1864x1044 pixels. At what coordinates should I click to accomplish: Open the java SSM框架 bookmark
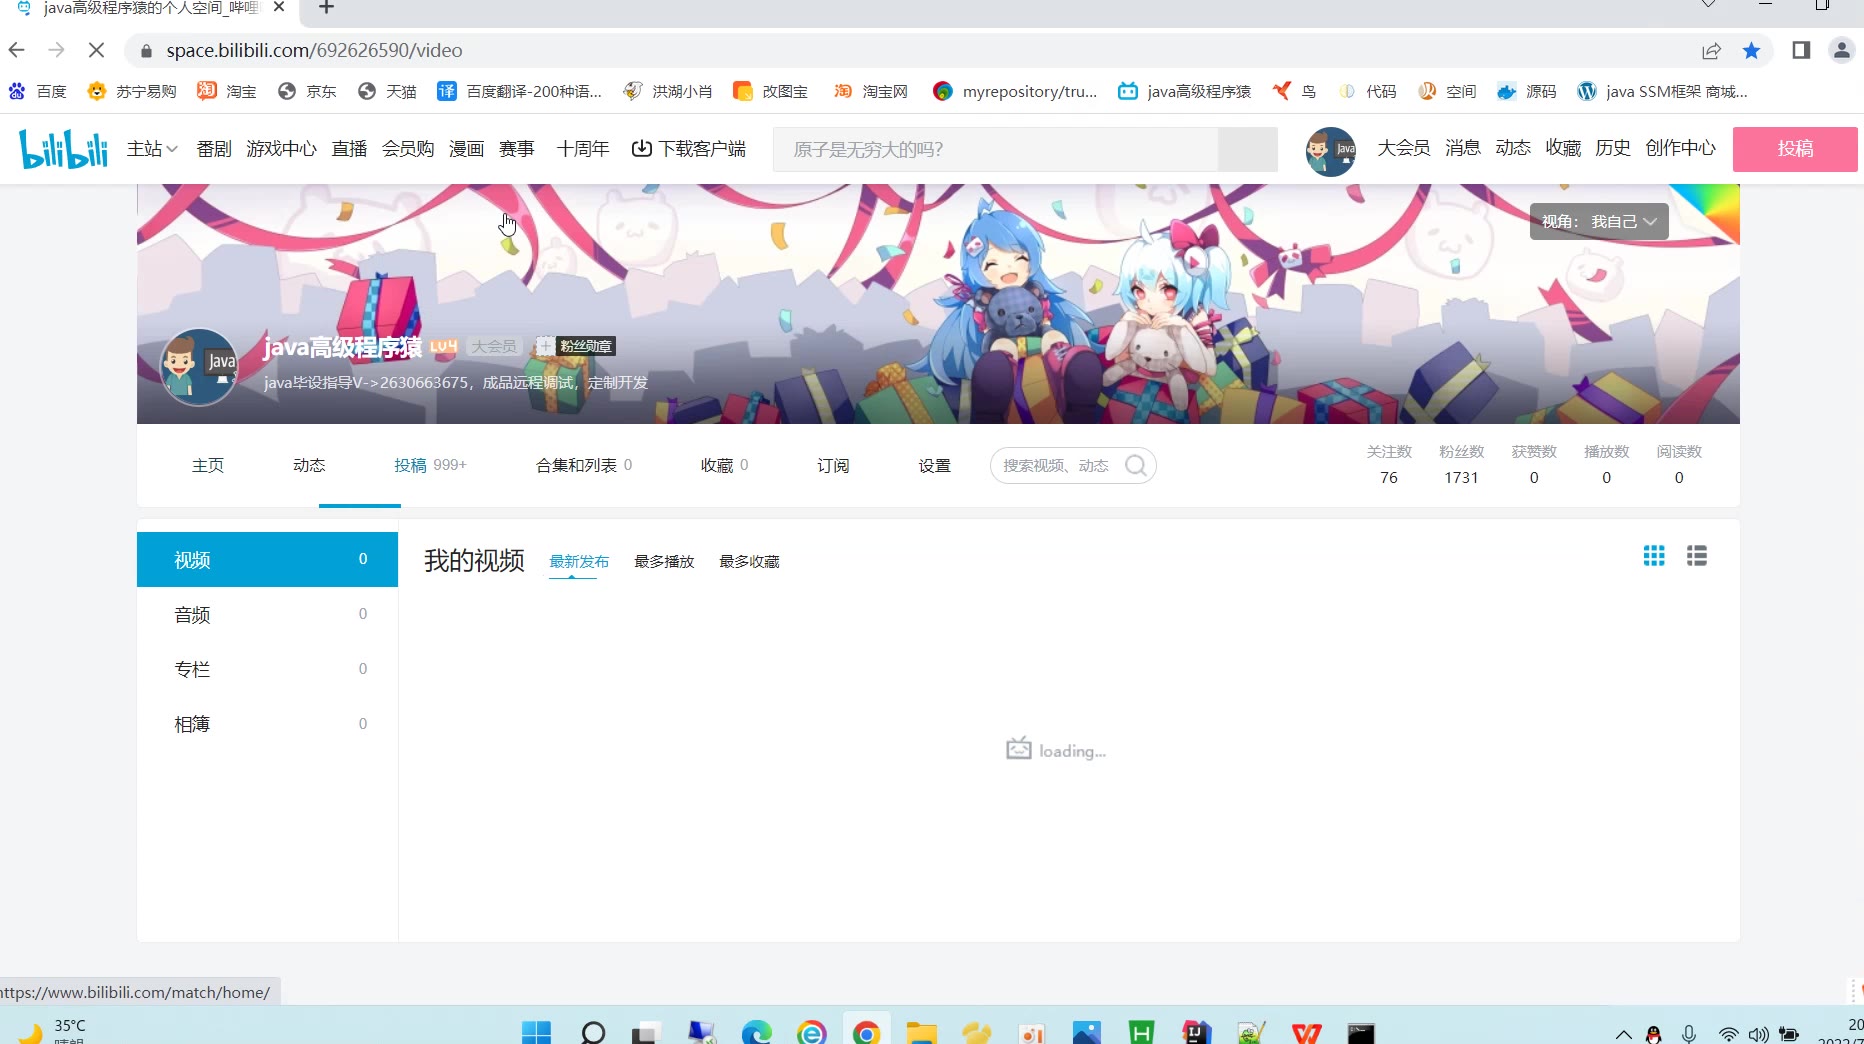tap(1662, 91)
